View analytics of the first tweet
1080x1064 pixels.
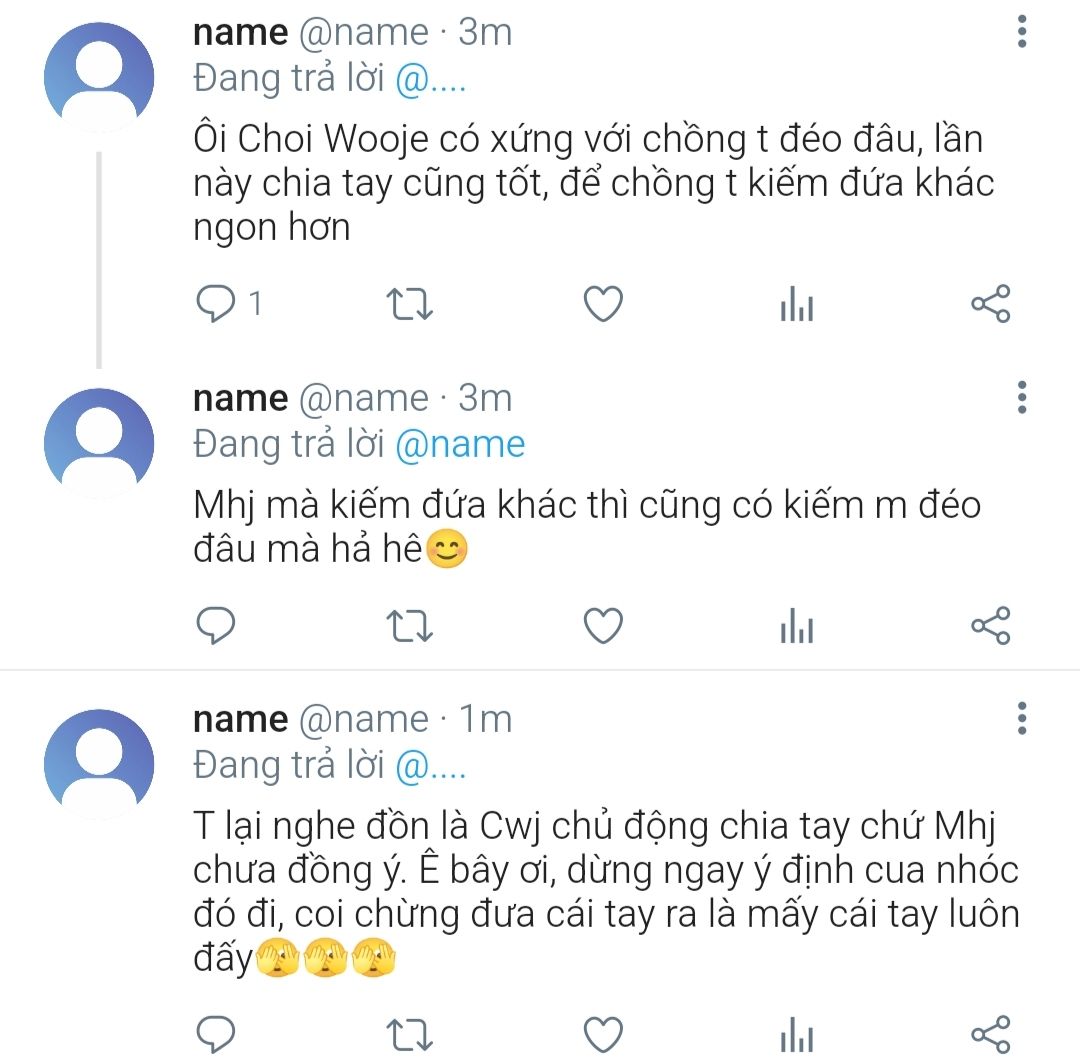tap(797, 304)
